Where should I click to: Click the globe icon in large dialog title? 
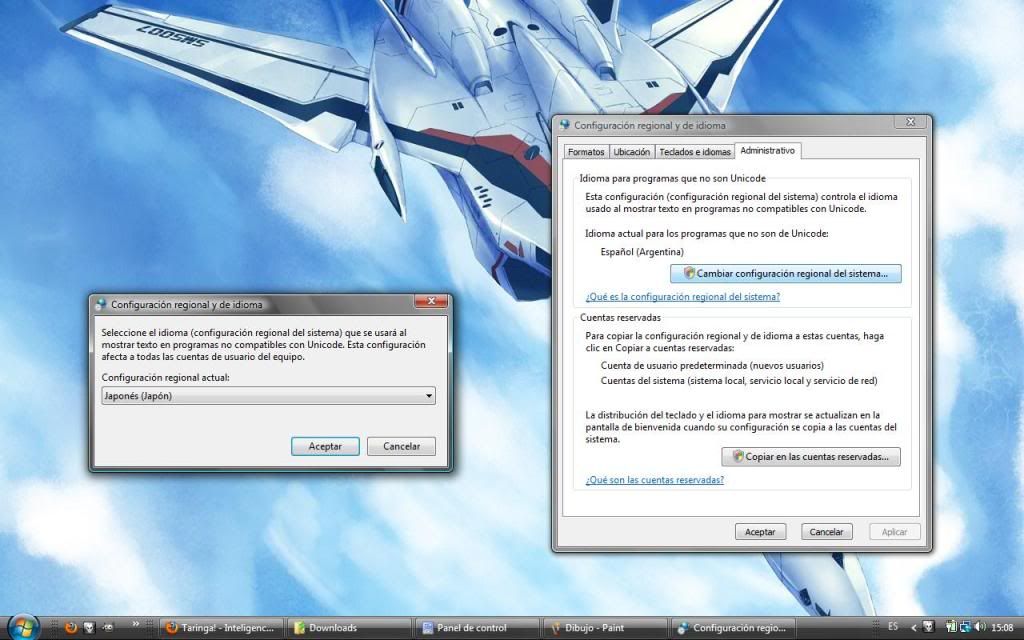point(565,125)
